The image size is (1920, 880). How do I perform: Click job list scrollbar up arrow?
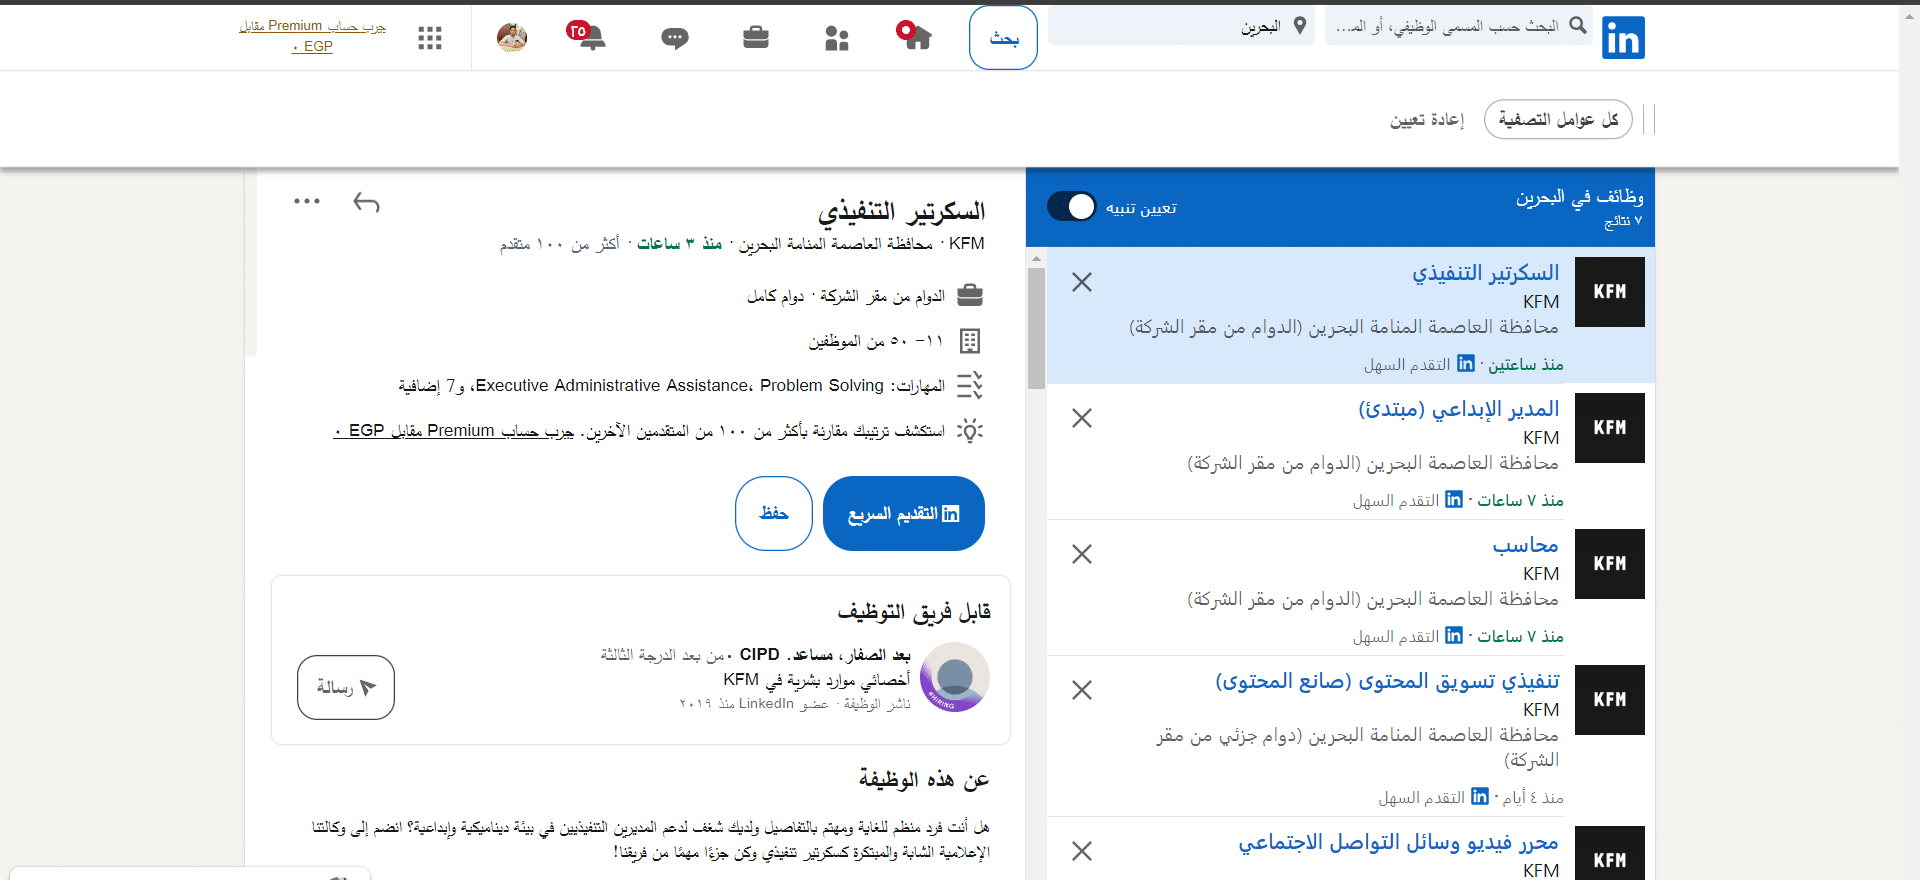point(1036,258)
